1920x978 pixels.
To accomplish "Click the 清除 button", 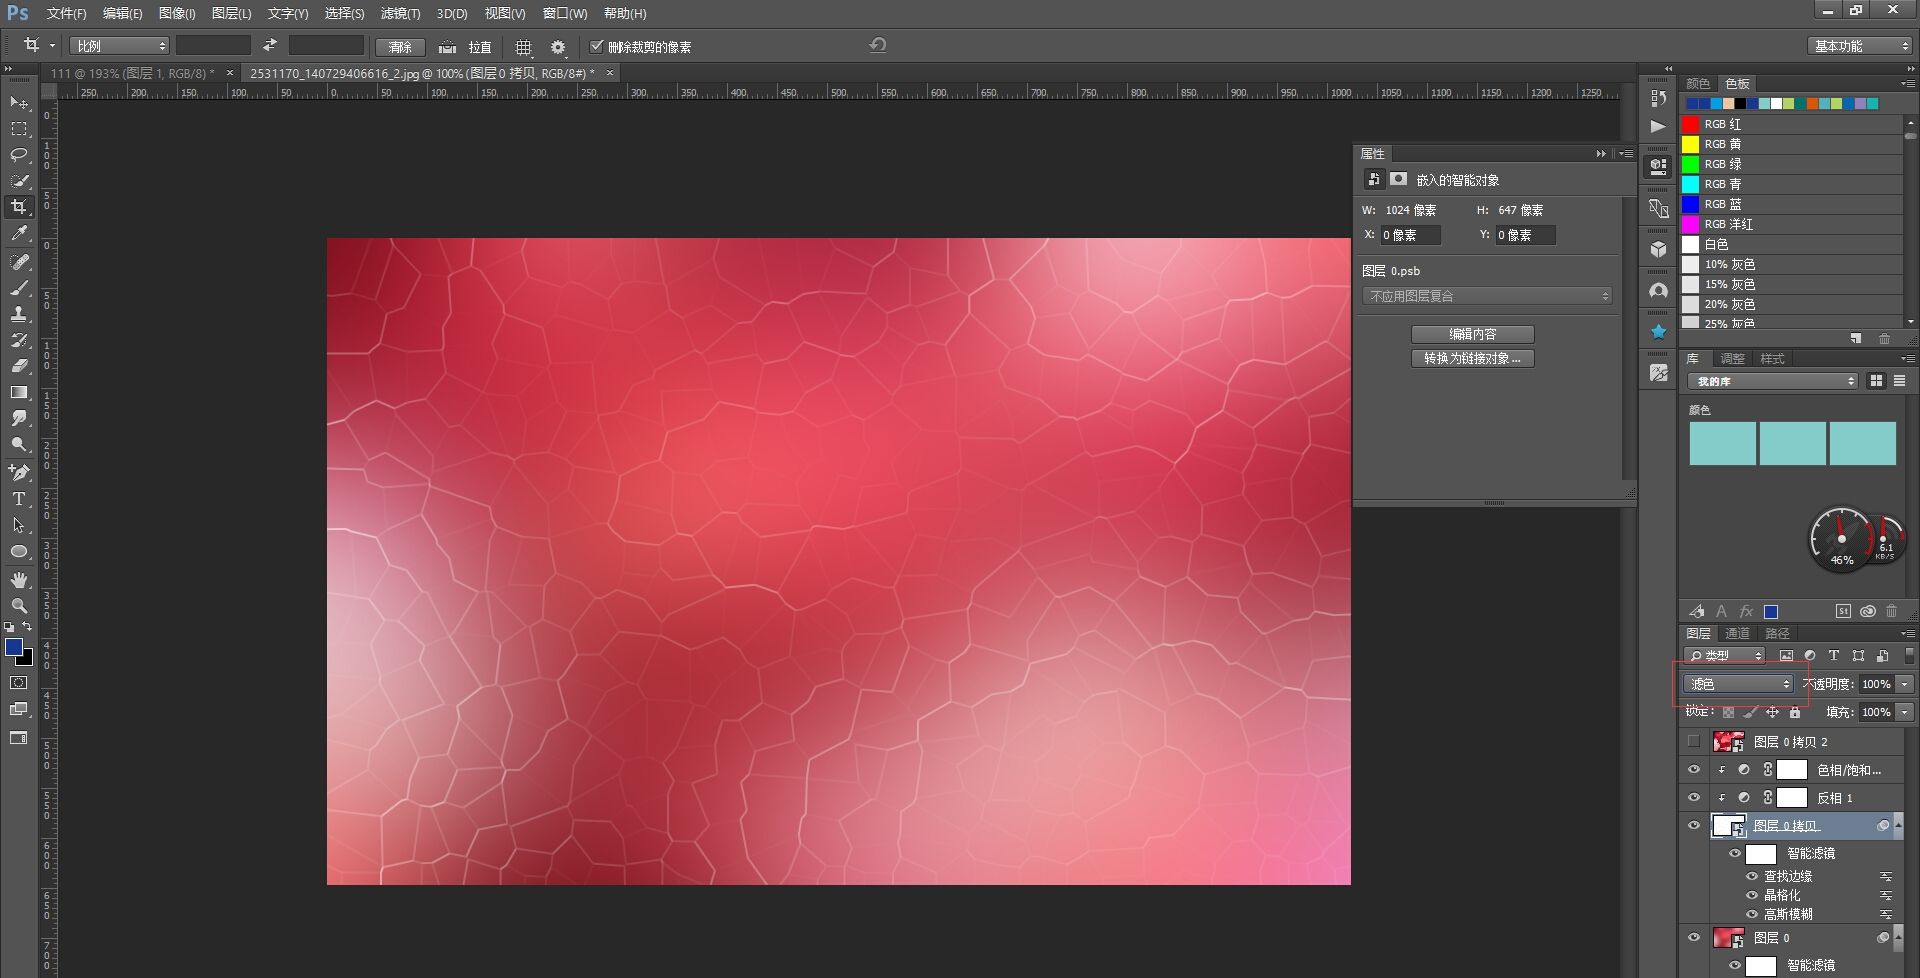I will tap(400, 47).
